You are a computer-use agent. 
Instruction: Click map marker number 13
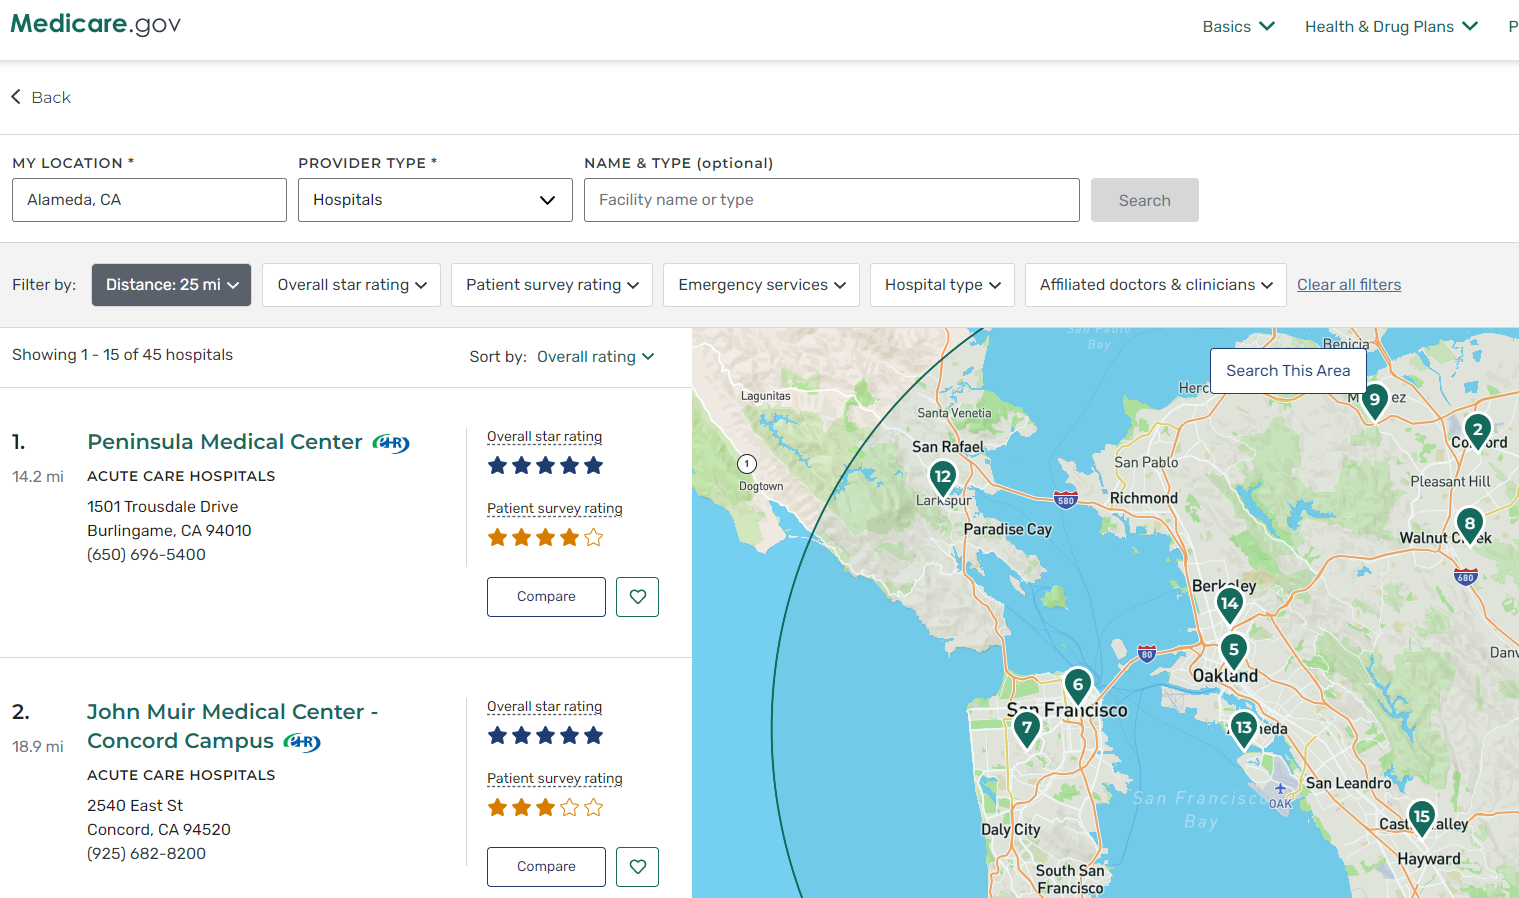1244,728
